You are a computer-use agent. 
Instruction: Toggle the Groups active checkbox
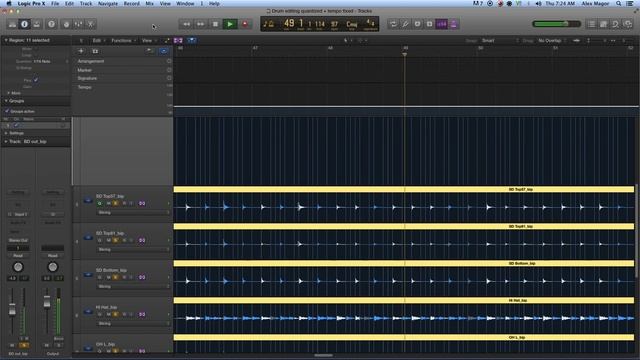click(7, 111)
